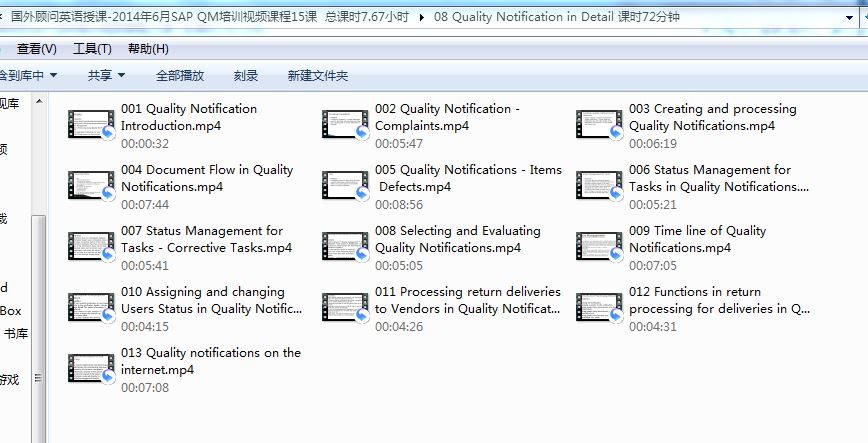Expand breadcrumb arrow before 08 Quality Notification
Screen dimensions: 868x443
pyautogui.click(x=422, y=17)
